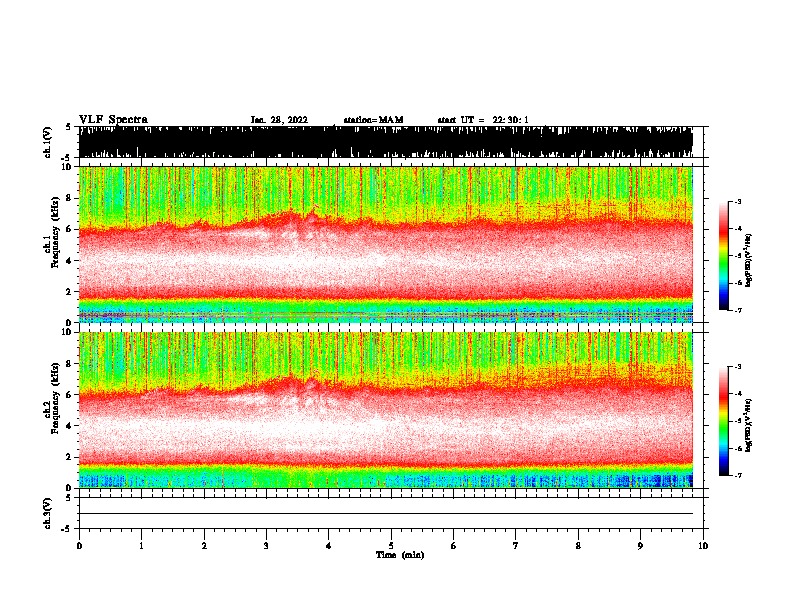
Task: Click time axis tick label "7"
Action: point(516,546)
